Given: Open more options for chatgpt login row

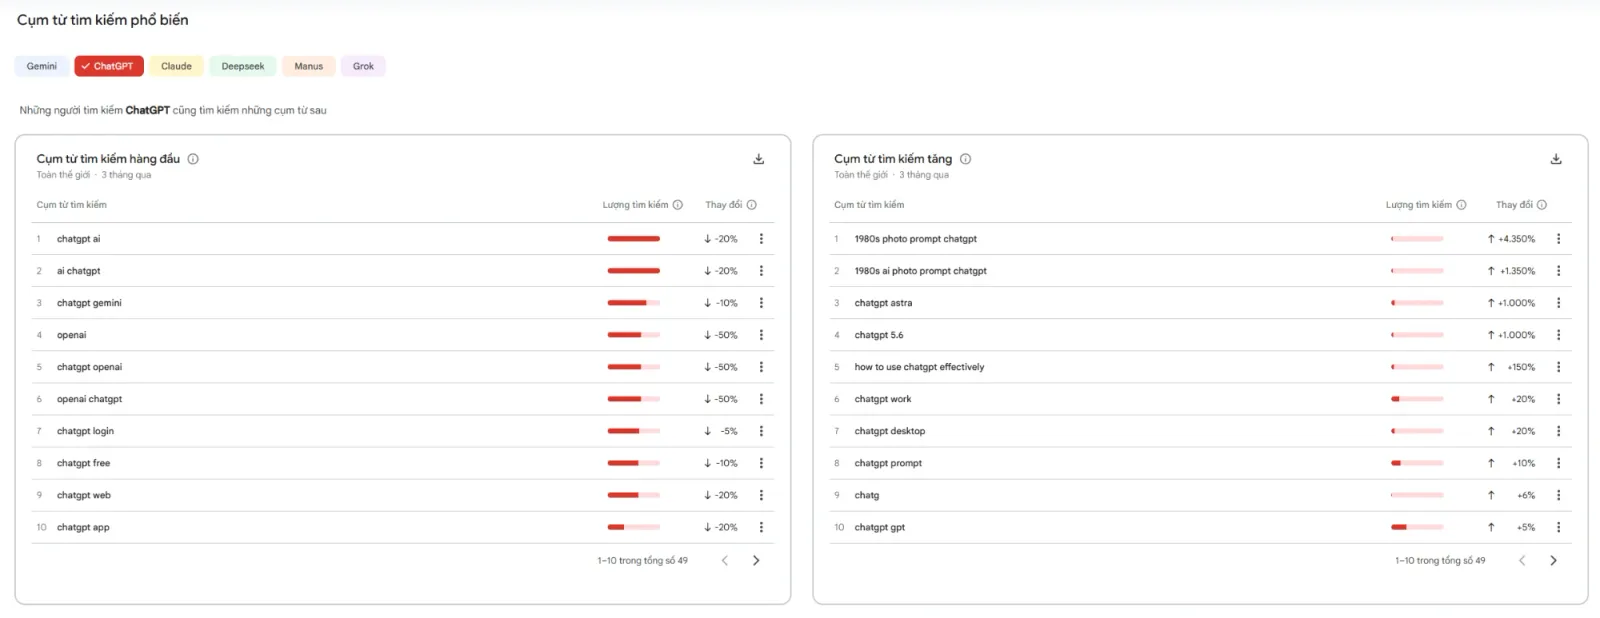Looking at the screenshot, I should (761, 431).
